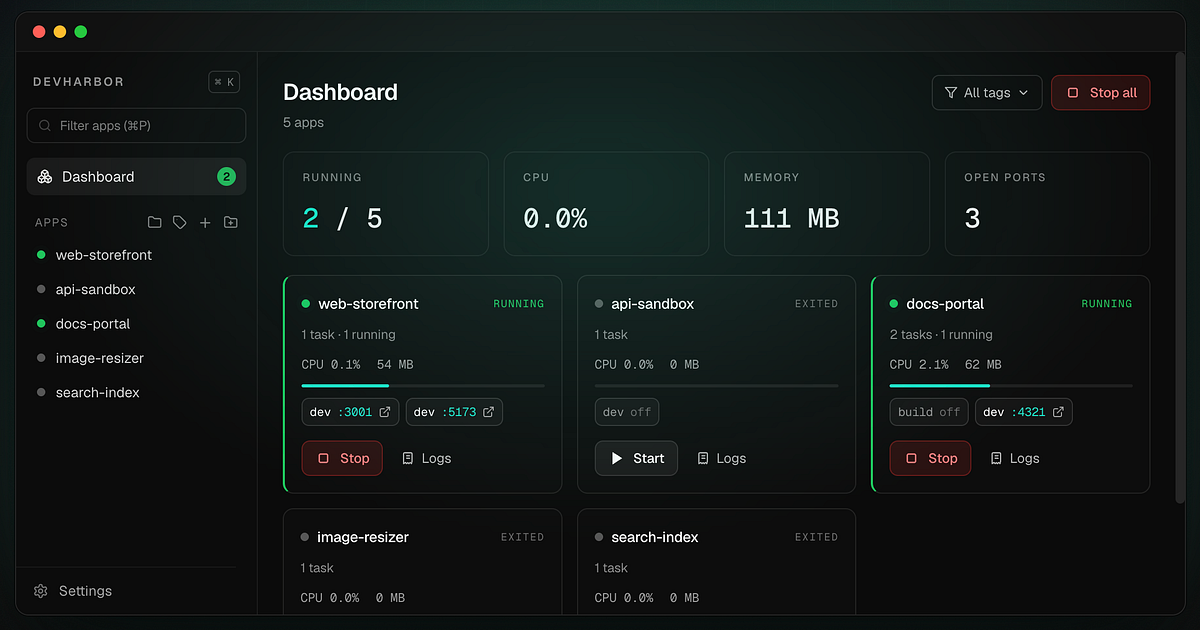Open external link icon on port :5173
The image size is (1200, 630).
[489, 412]
